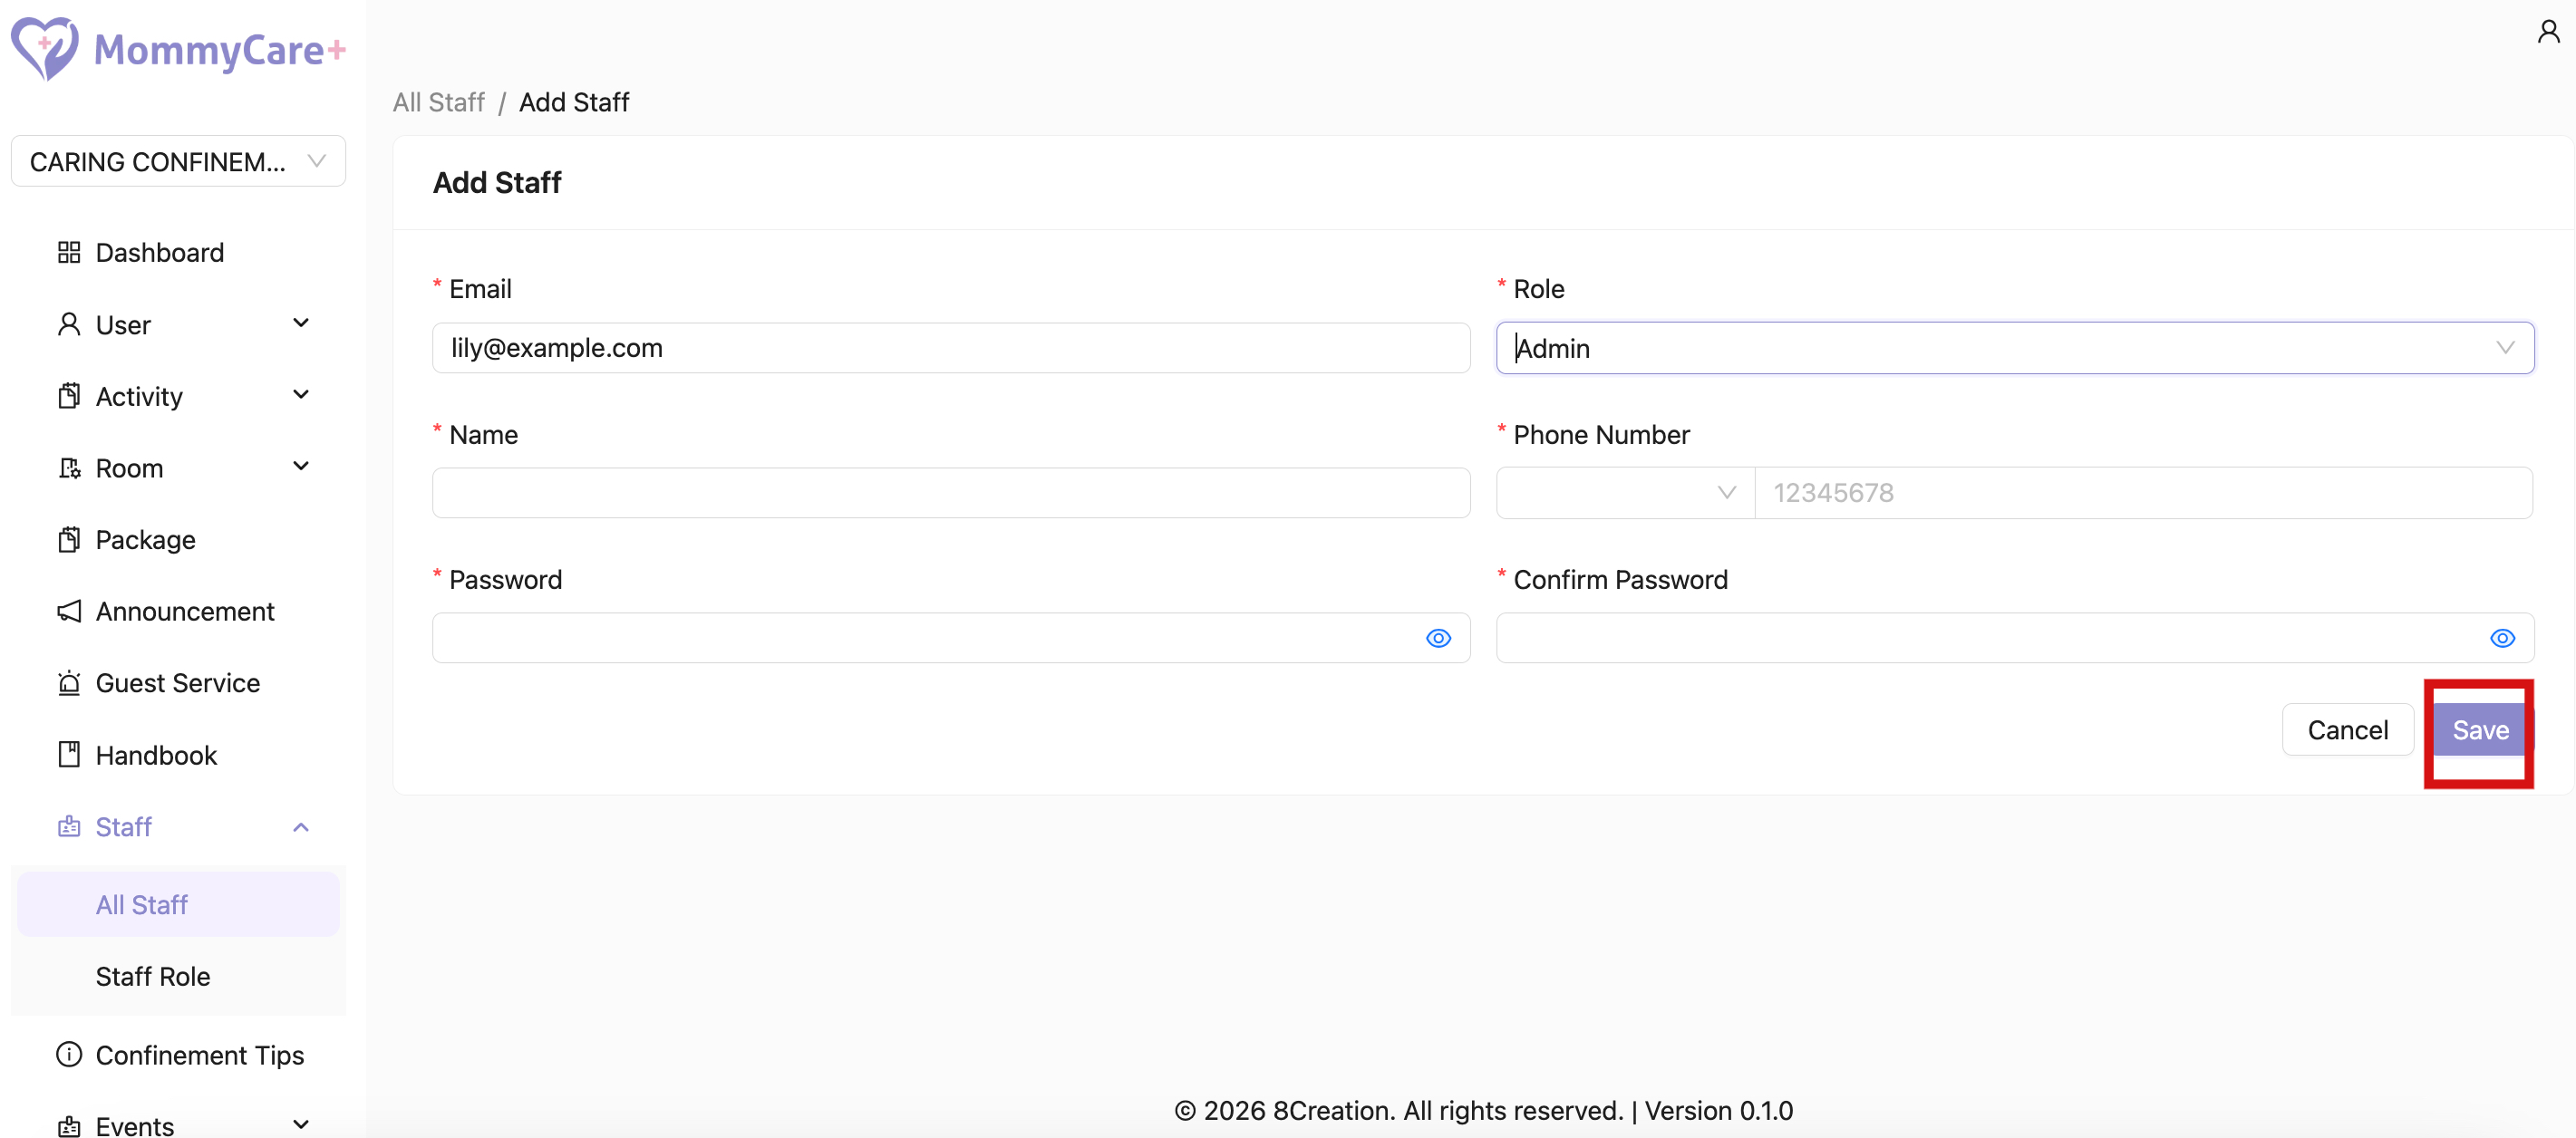The image size is (2576, 1138).
Task: Click the MommyCare+ heart logo
Action: [45, 48]
